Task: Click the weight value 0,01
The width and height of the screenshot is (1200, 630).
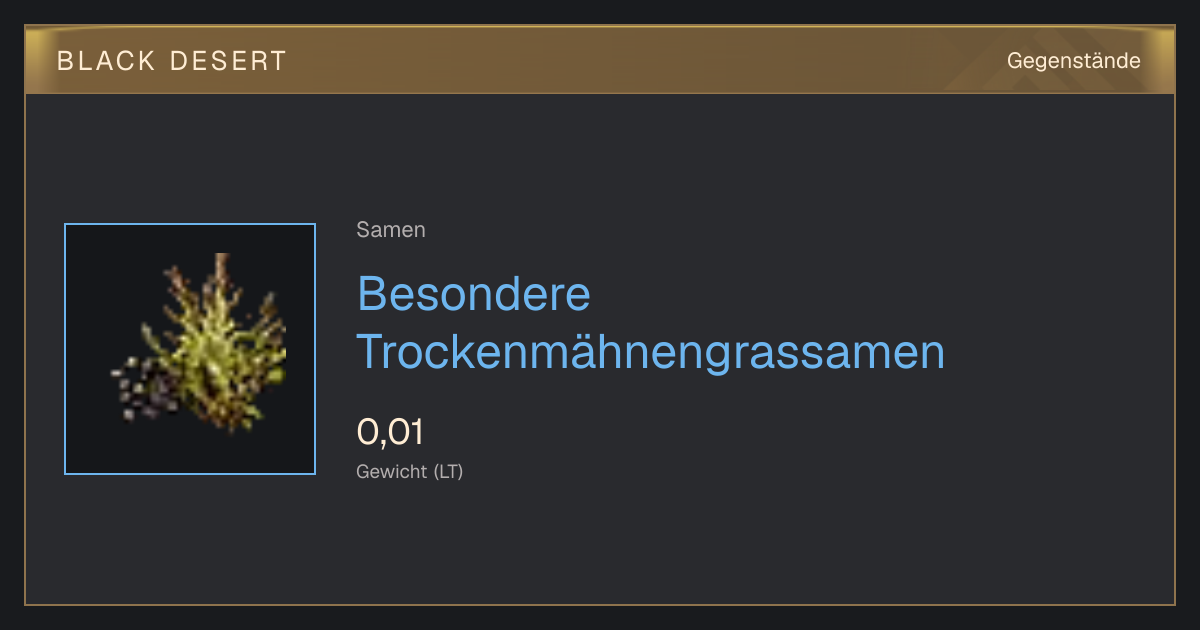Action: click(390, 432)
